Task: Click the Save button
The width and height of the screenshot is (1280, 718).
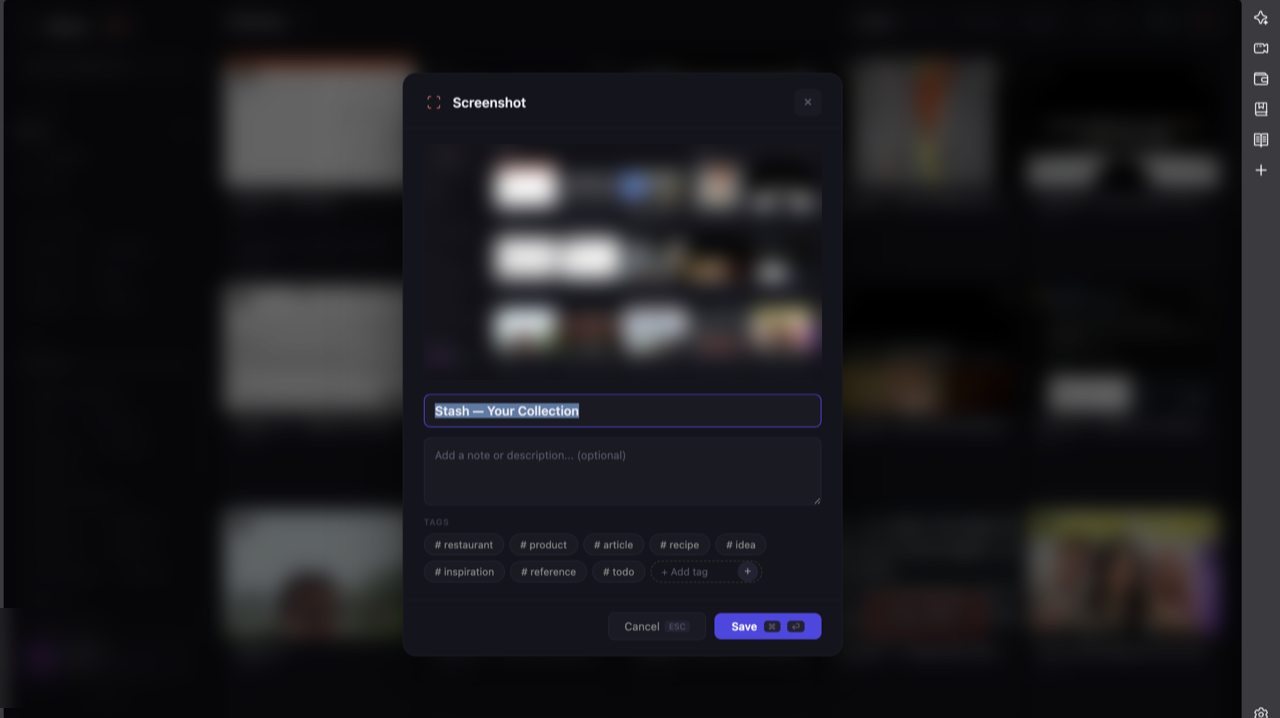Action: [768, 626]
